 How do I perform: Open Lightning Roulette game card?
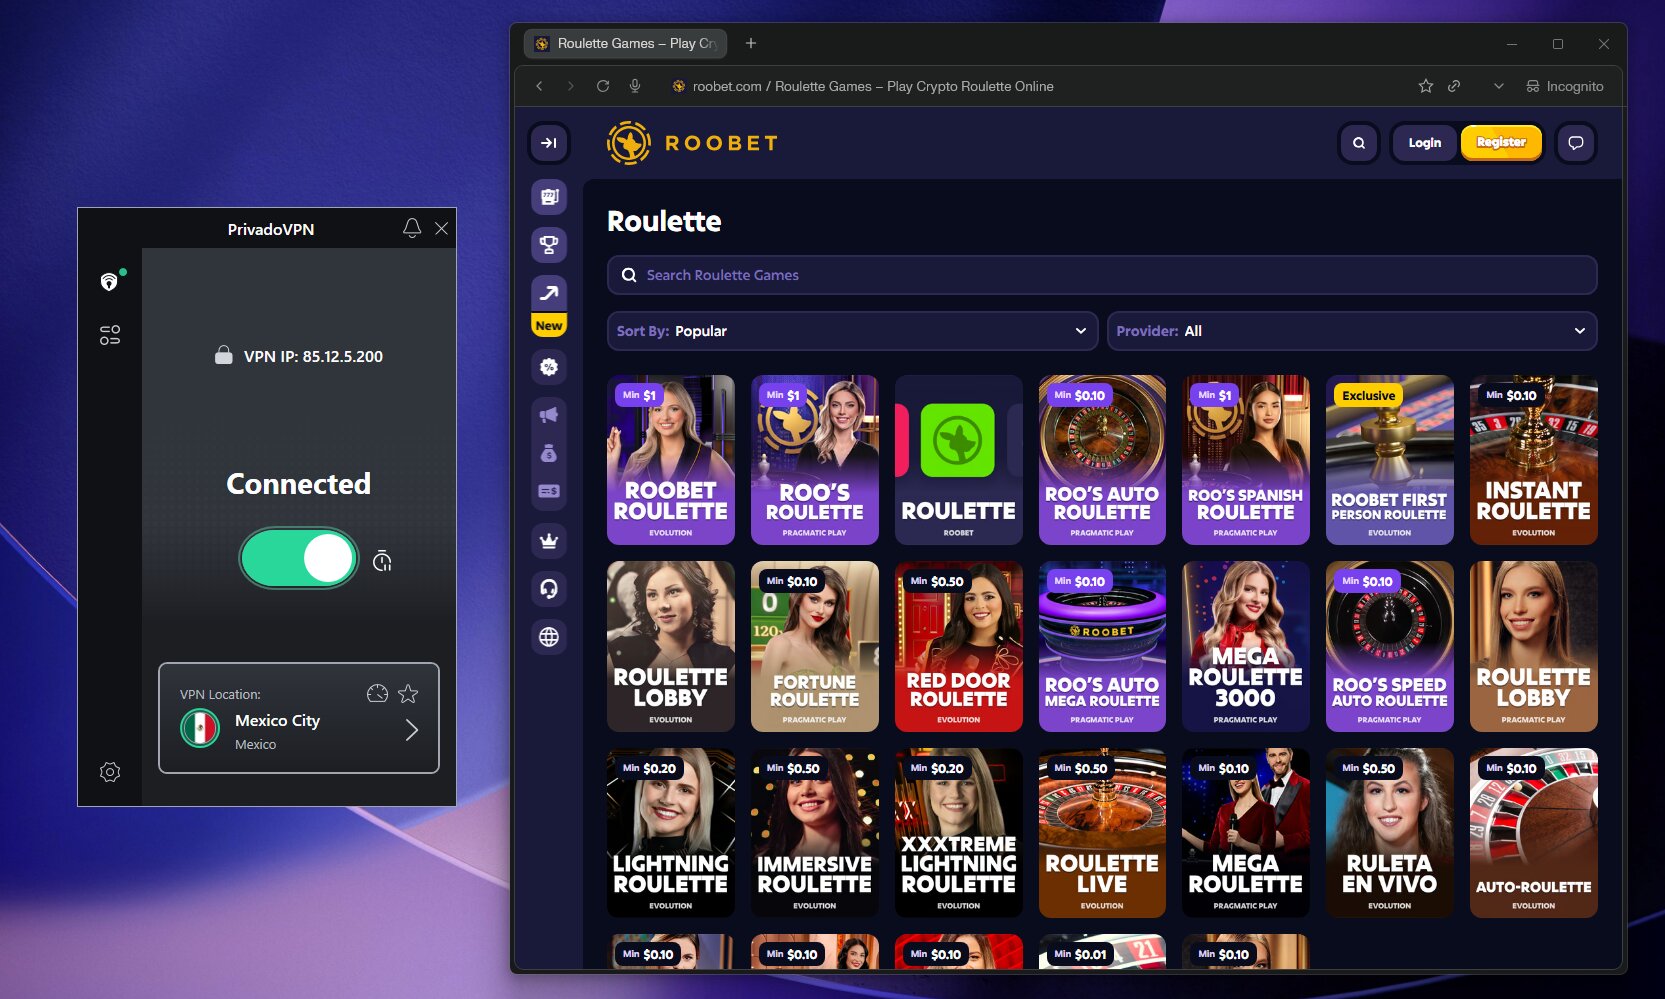click(x=671, y=833)
